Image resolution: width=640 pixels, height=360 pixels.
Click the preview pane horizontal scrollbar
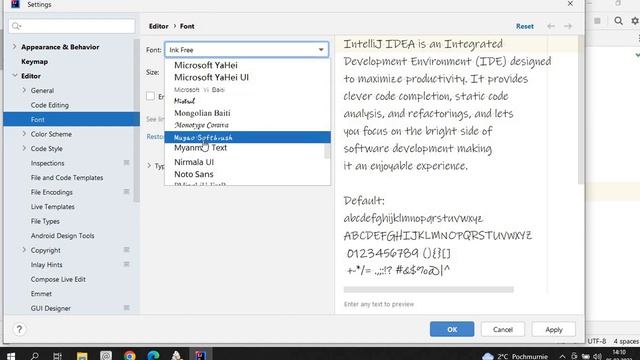pos(428,289)
